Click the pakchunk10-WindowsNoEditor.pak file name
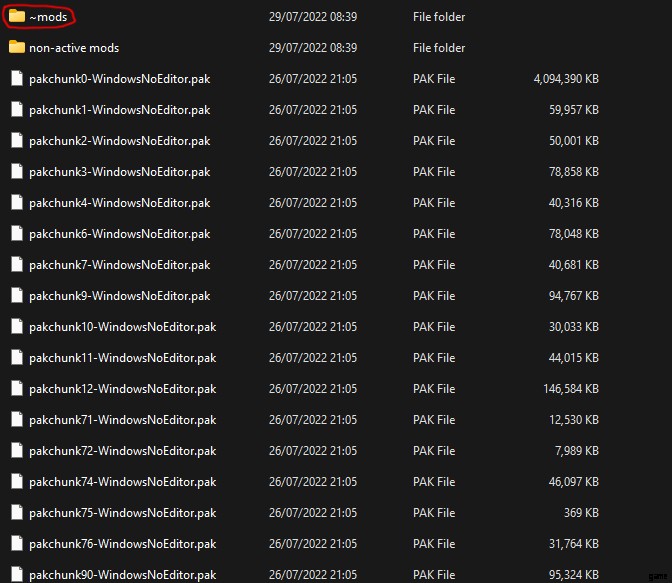 tap(122, 327)
